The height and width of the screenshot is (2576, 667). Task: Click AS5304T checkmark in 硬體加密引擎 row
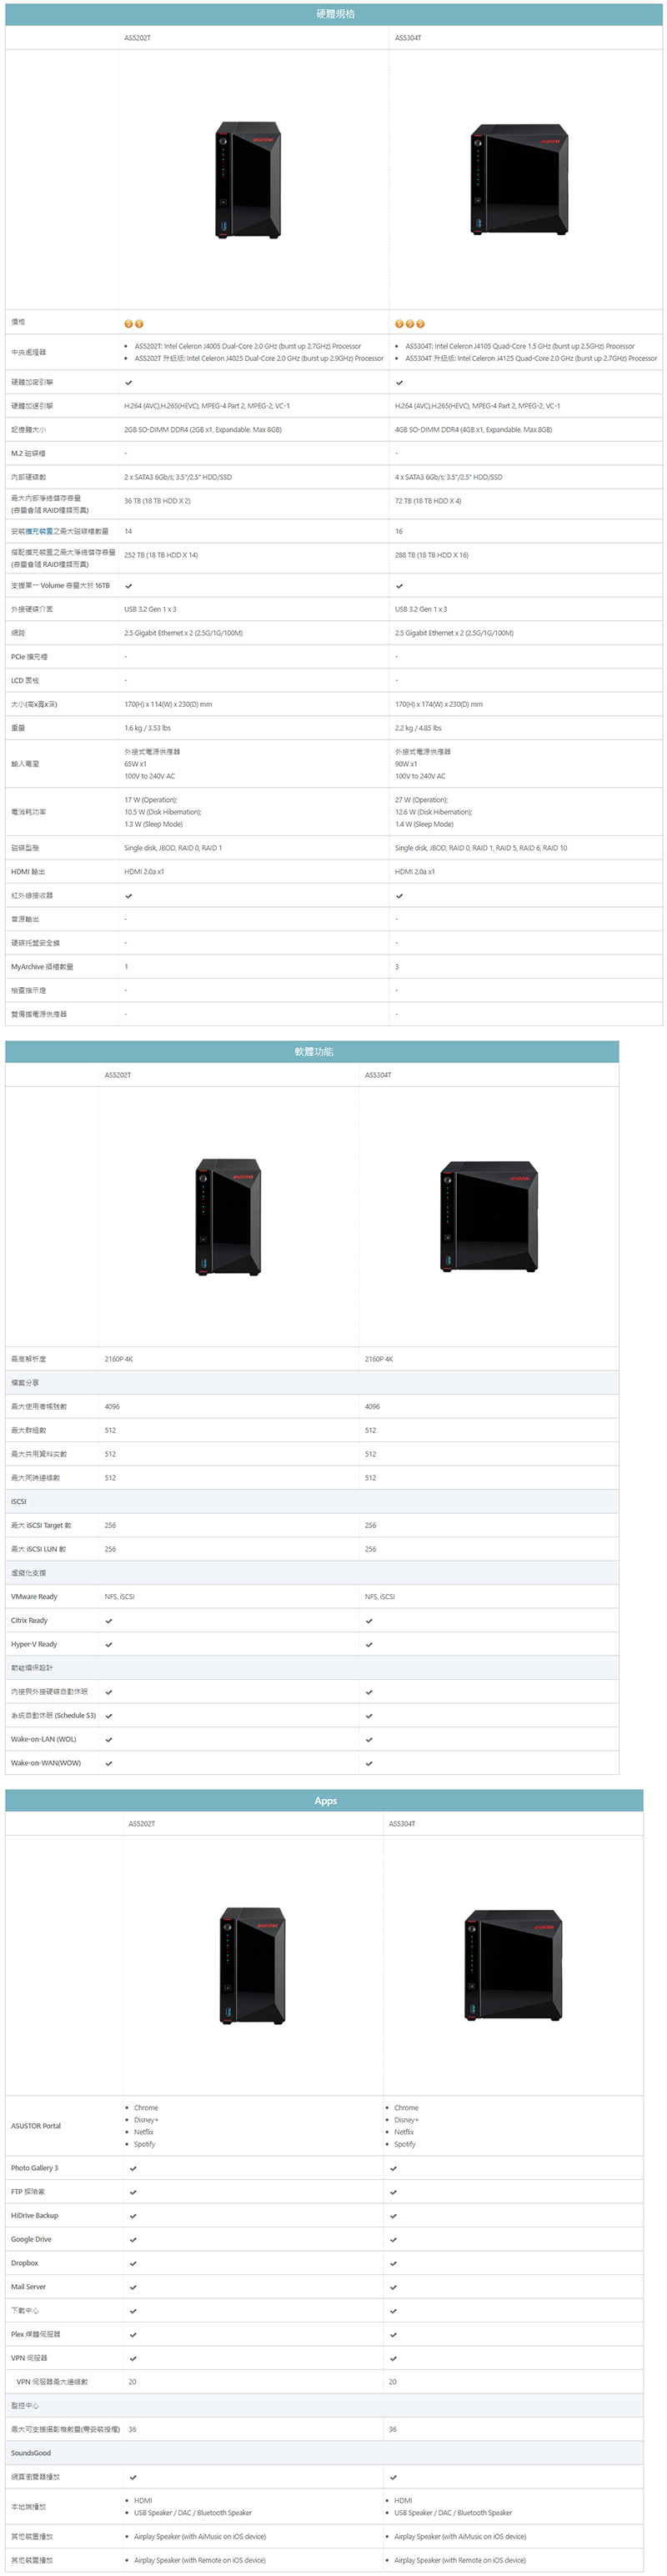[399, 382]
